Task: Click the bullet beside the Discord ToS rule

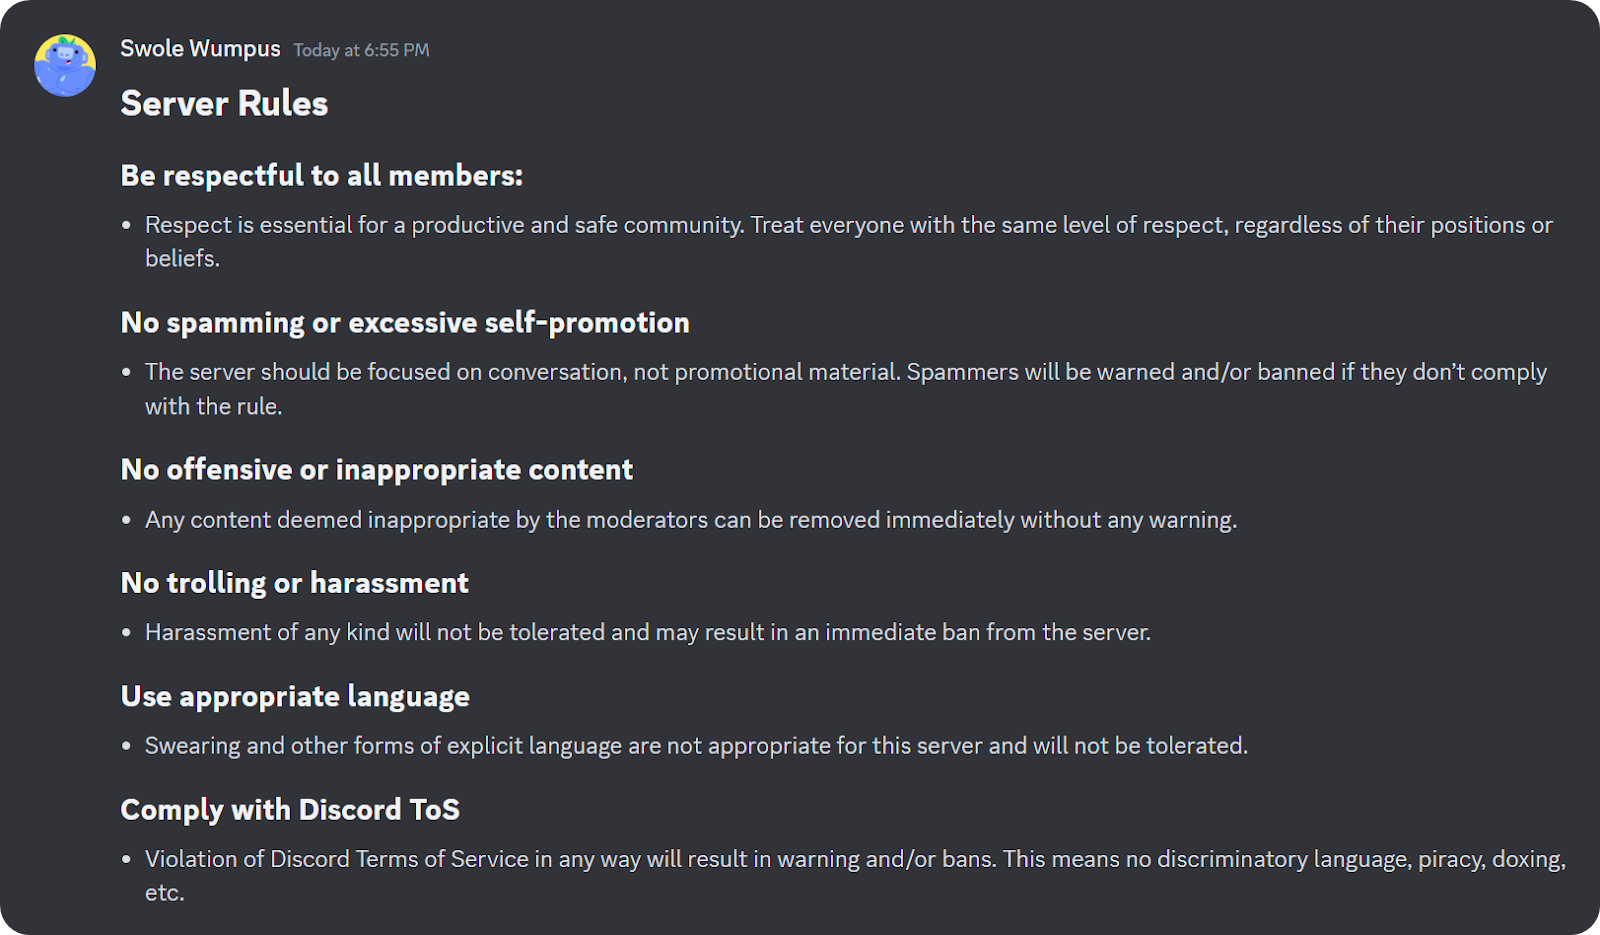Action: tap(125, 859)
